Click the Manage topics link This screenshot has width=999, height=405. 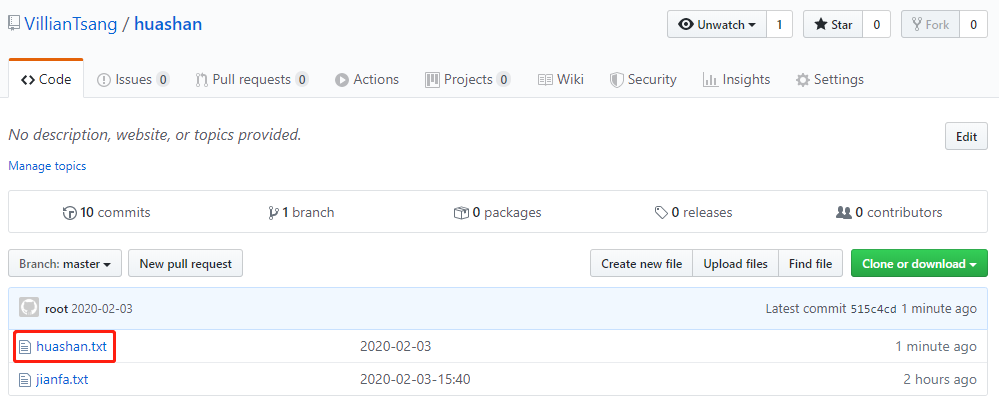click(x=47, y=166)
